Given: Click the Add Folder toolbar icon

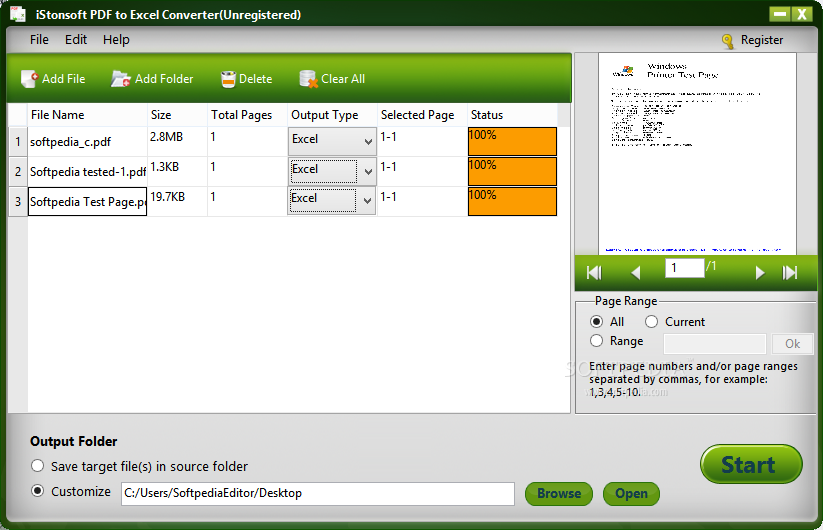Looking at the screenshot, I should tap(121, 79).
